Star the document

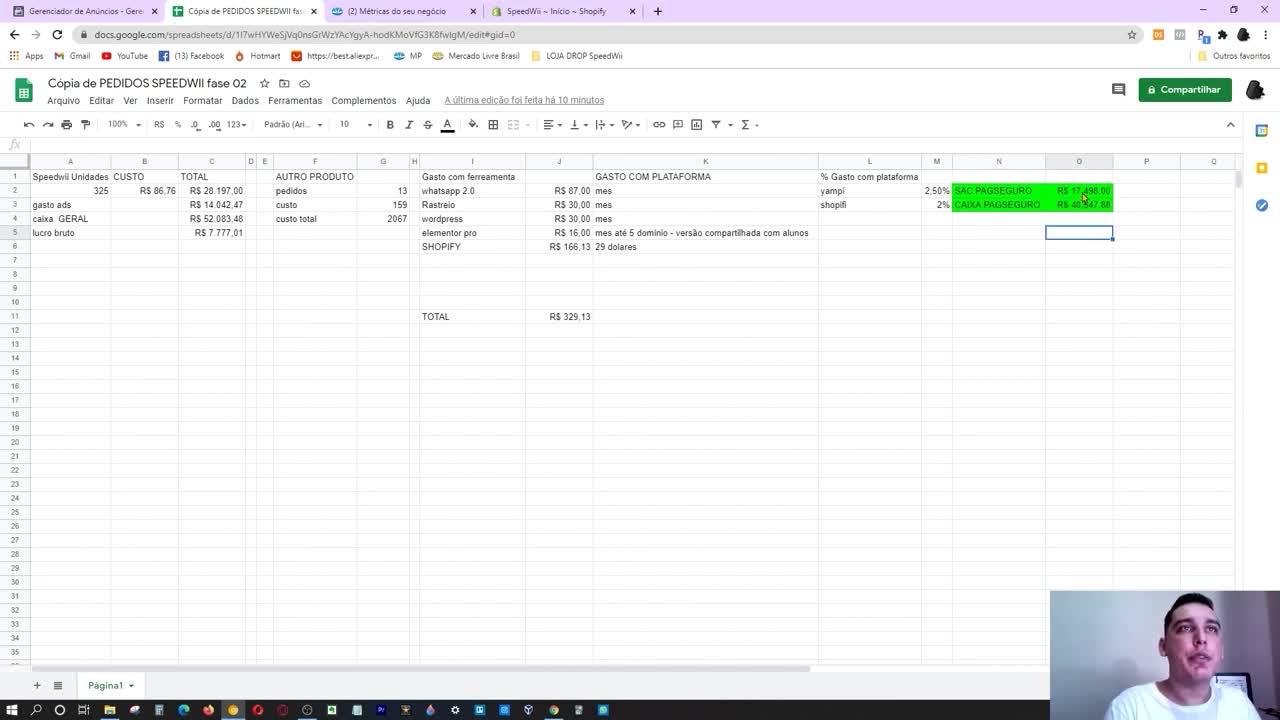(x=264, y=83)
